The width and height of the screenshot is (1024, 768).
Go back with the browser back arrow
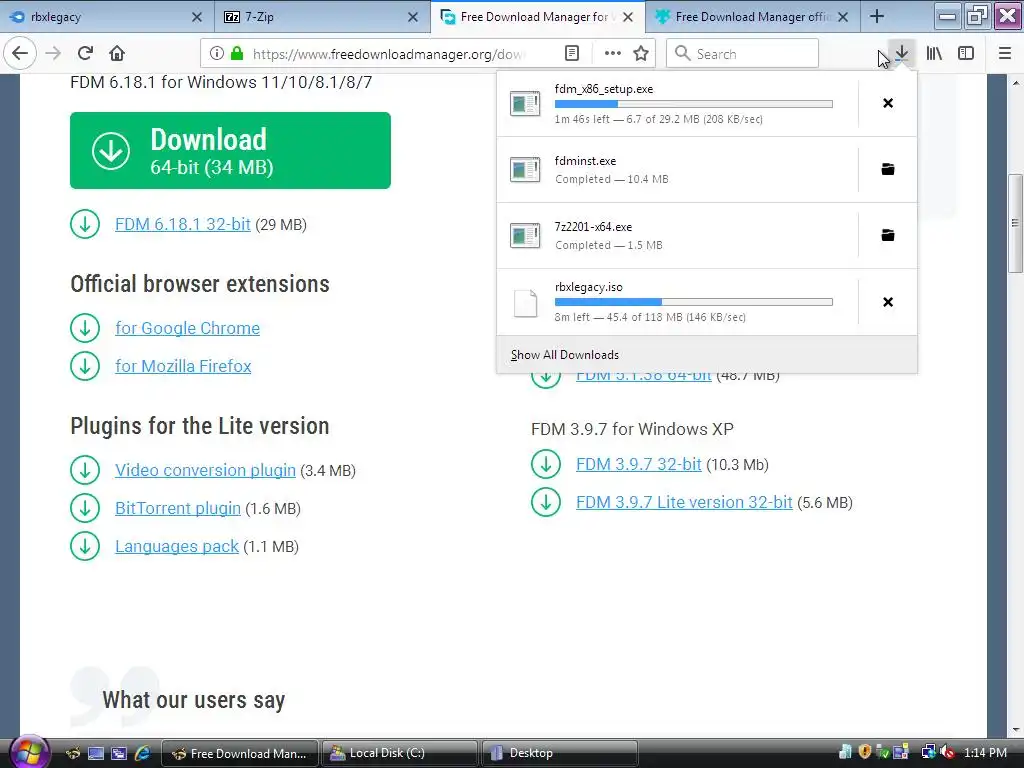(x=20, y=54)
